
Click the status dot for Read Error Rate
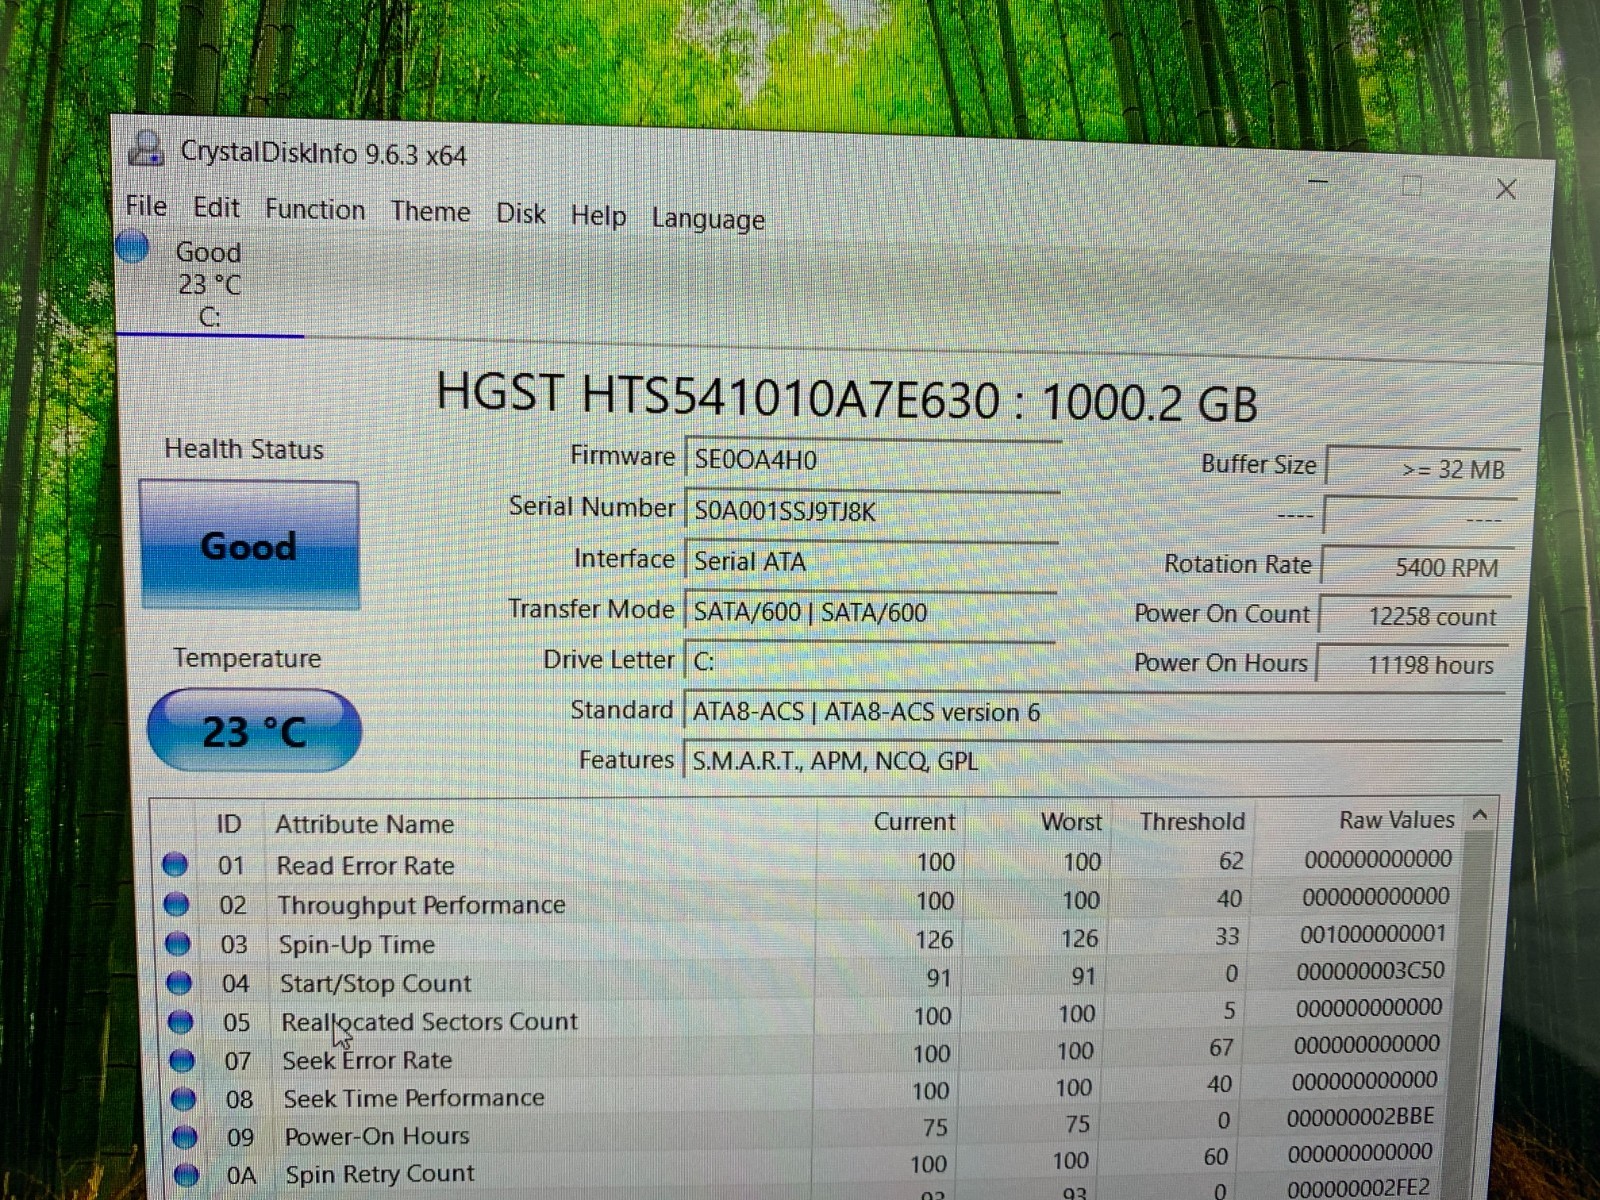175,863
